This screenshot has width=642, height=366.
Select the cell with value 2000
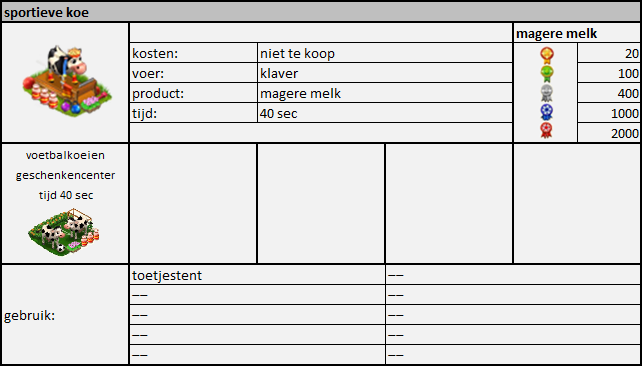point(609,133)
